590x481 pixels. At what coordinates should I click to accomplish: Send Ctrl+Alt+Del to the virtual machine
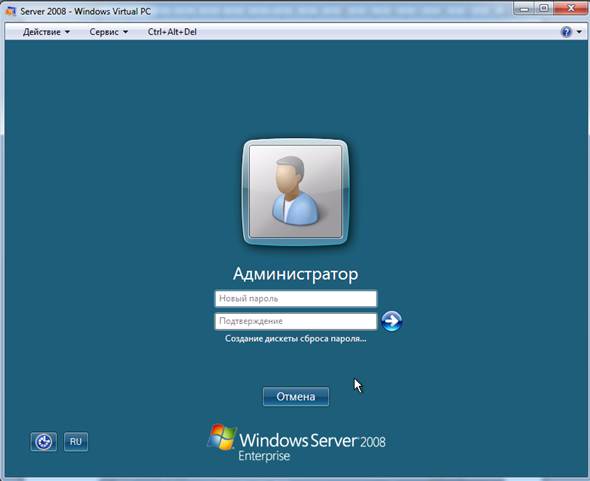tap(172, 32)
